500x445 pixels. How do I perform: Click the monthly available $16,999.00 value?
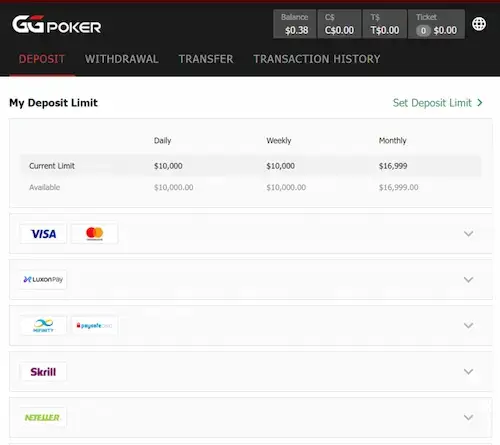pos(398,187)
